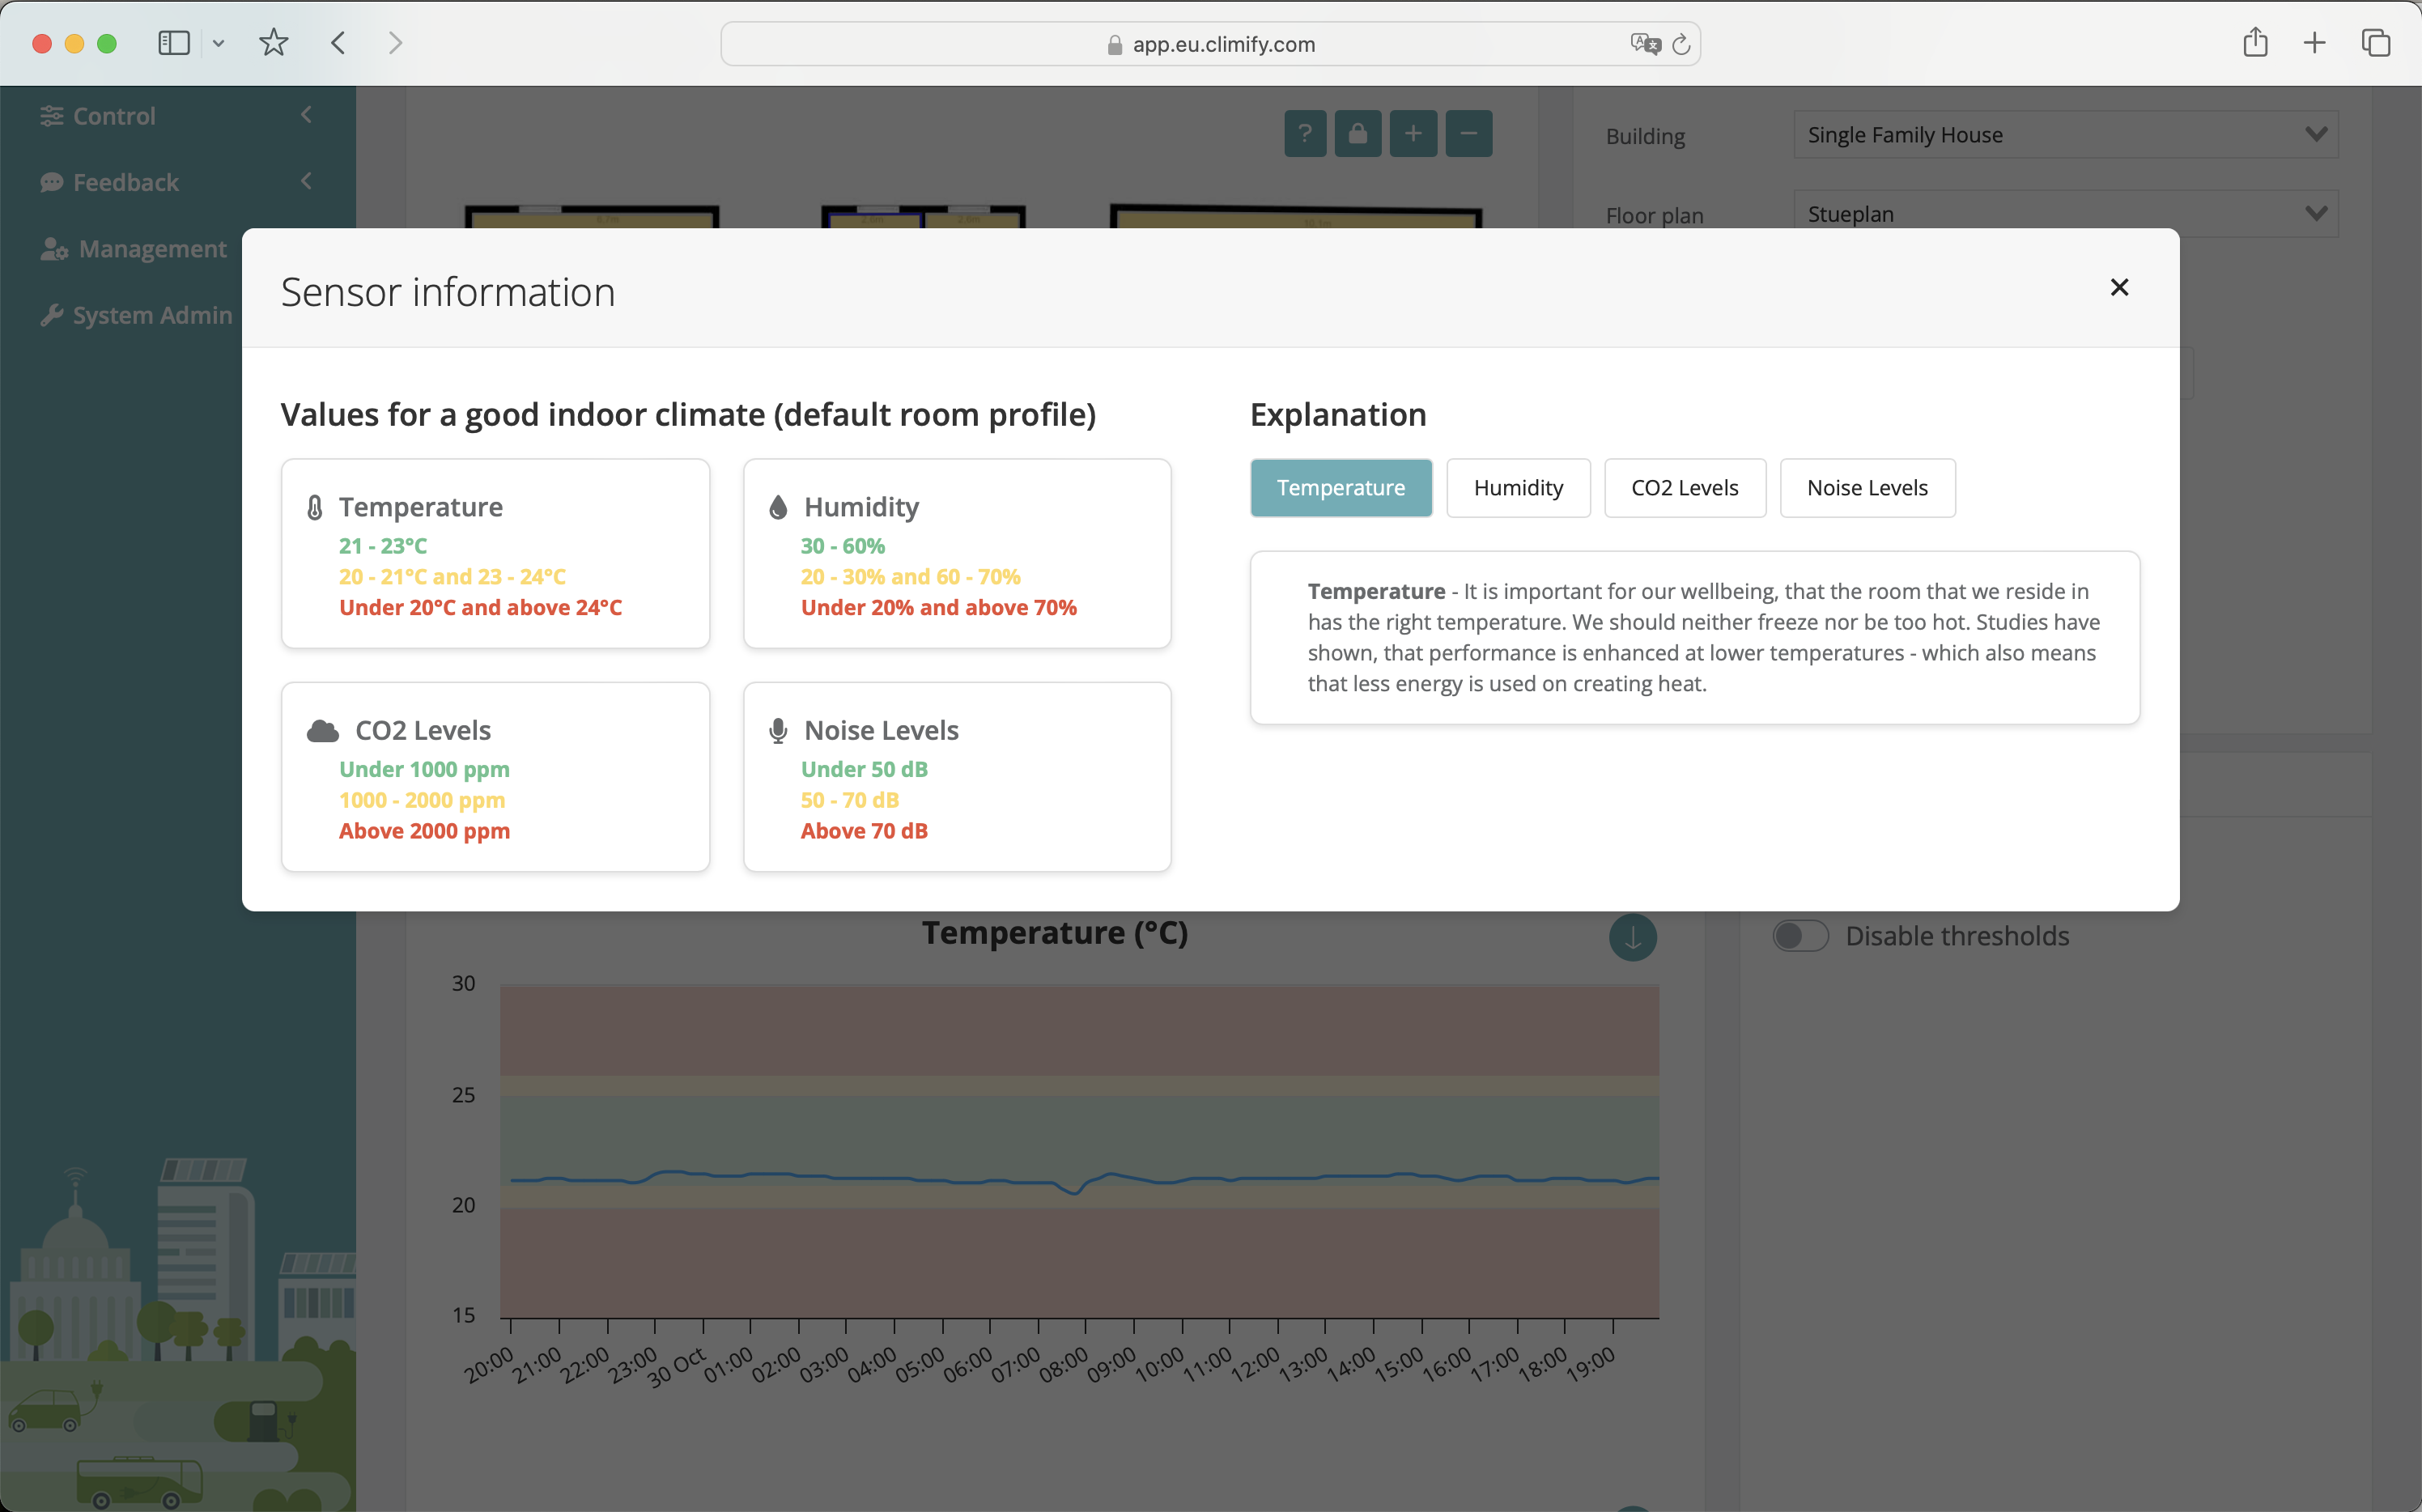Click 'Under 1000 ppm' CO2 value
The width and height of the screenshot is (2422, 1512).
[424, 769]
